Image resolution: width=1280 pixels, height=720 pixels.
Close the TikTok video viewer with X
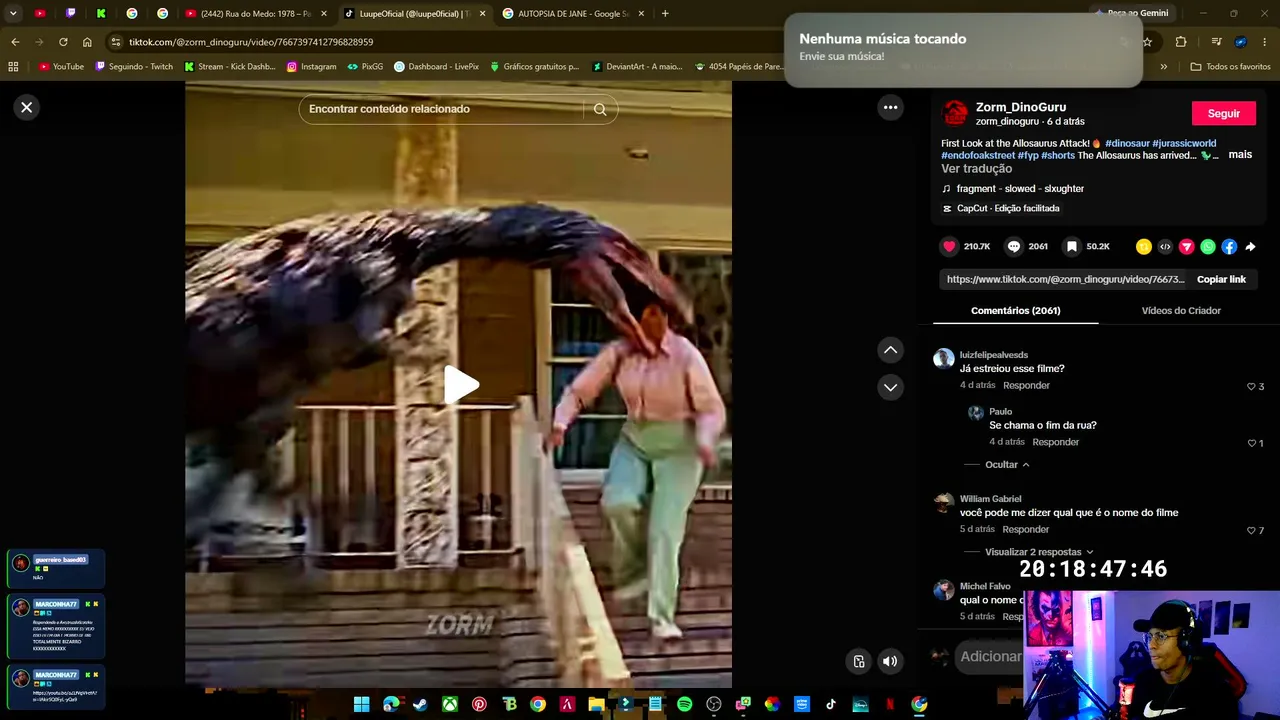[27, 107]
